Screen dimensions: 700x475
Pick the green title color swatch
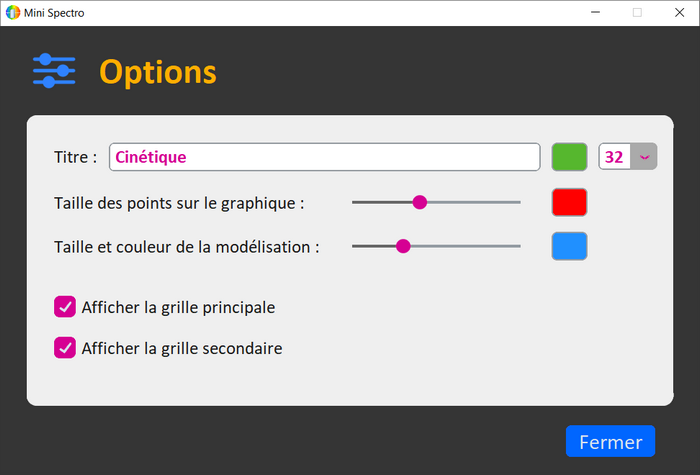(x=569, y=157)
